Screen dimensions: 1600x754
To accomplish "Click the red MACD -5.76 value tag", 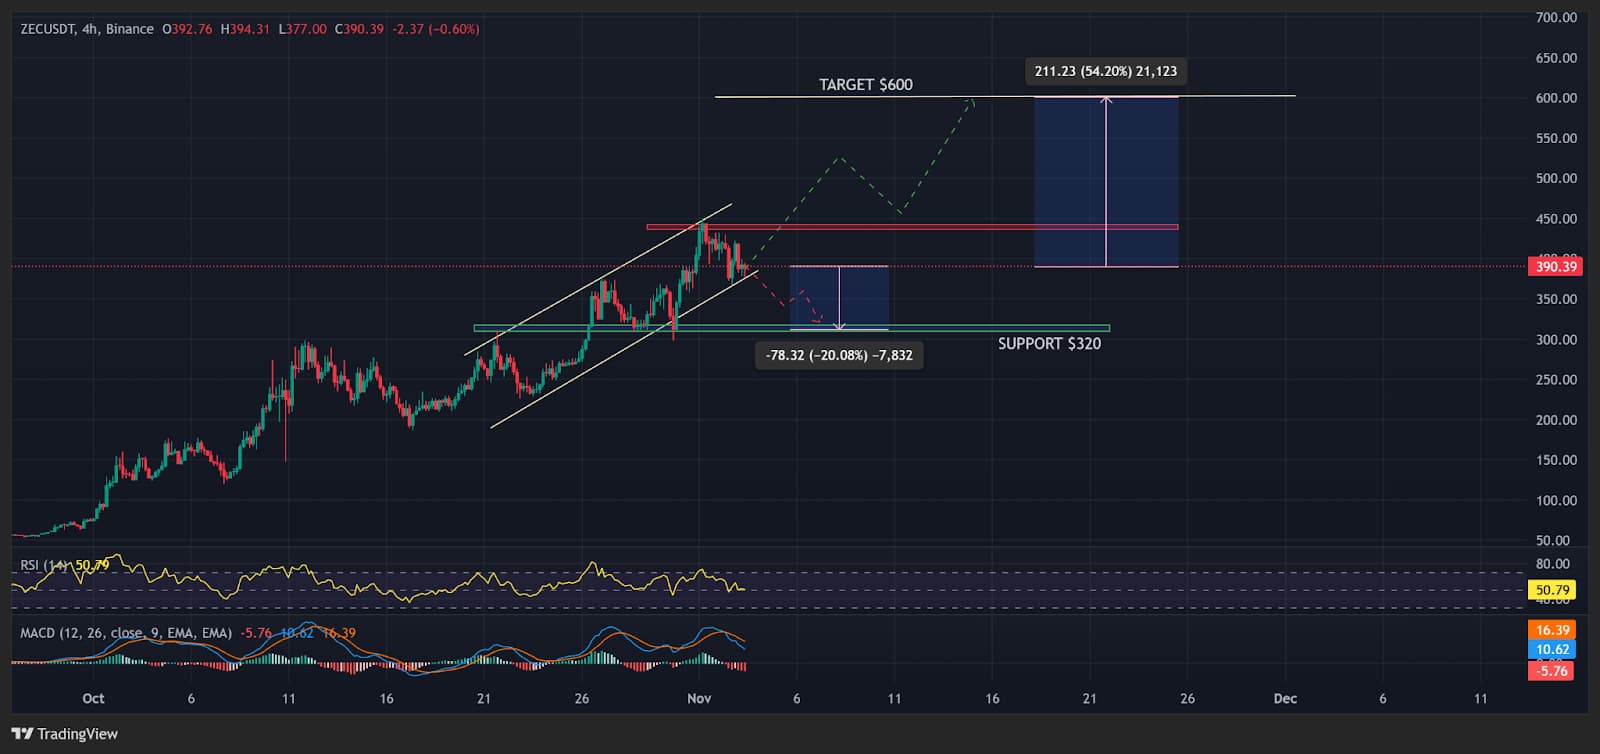I will point(1552,670).
